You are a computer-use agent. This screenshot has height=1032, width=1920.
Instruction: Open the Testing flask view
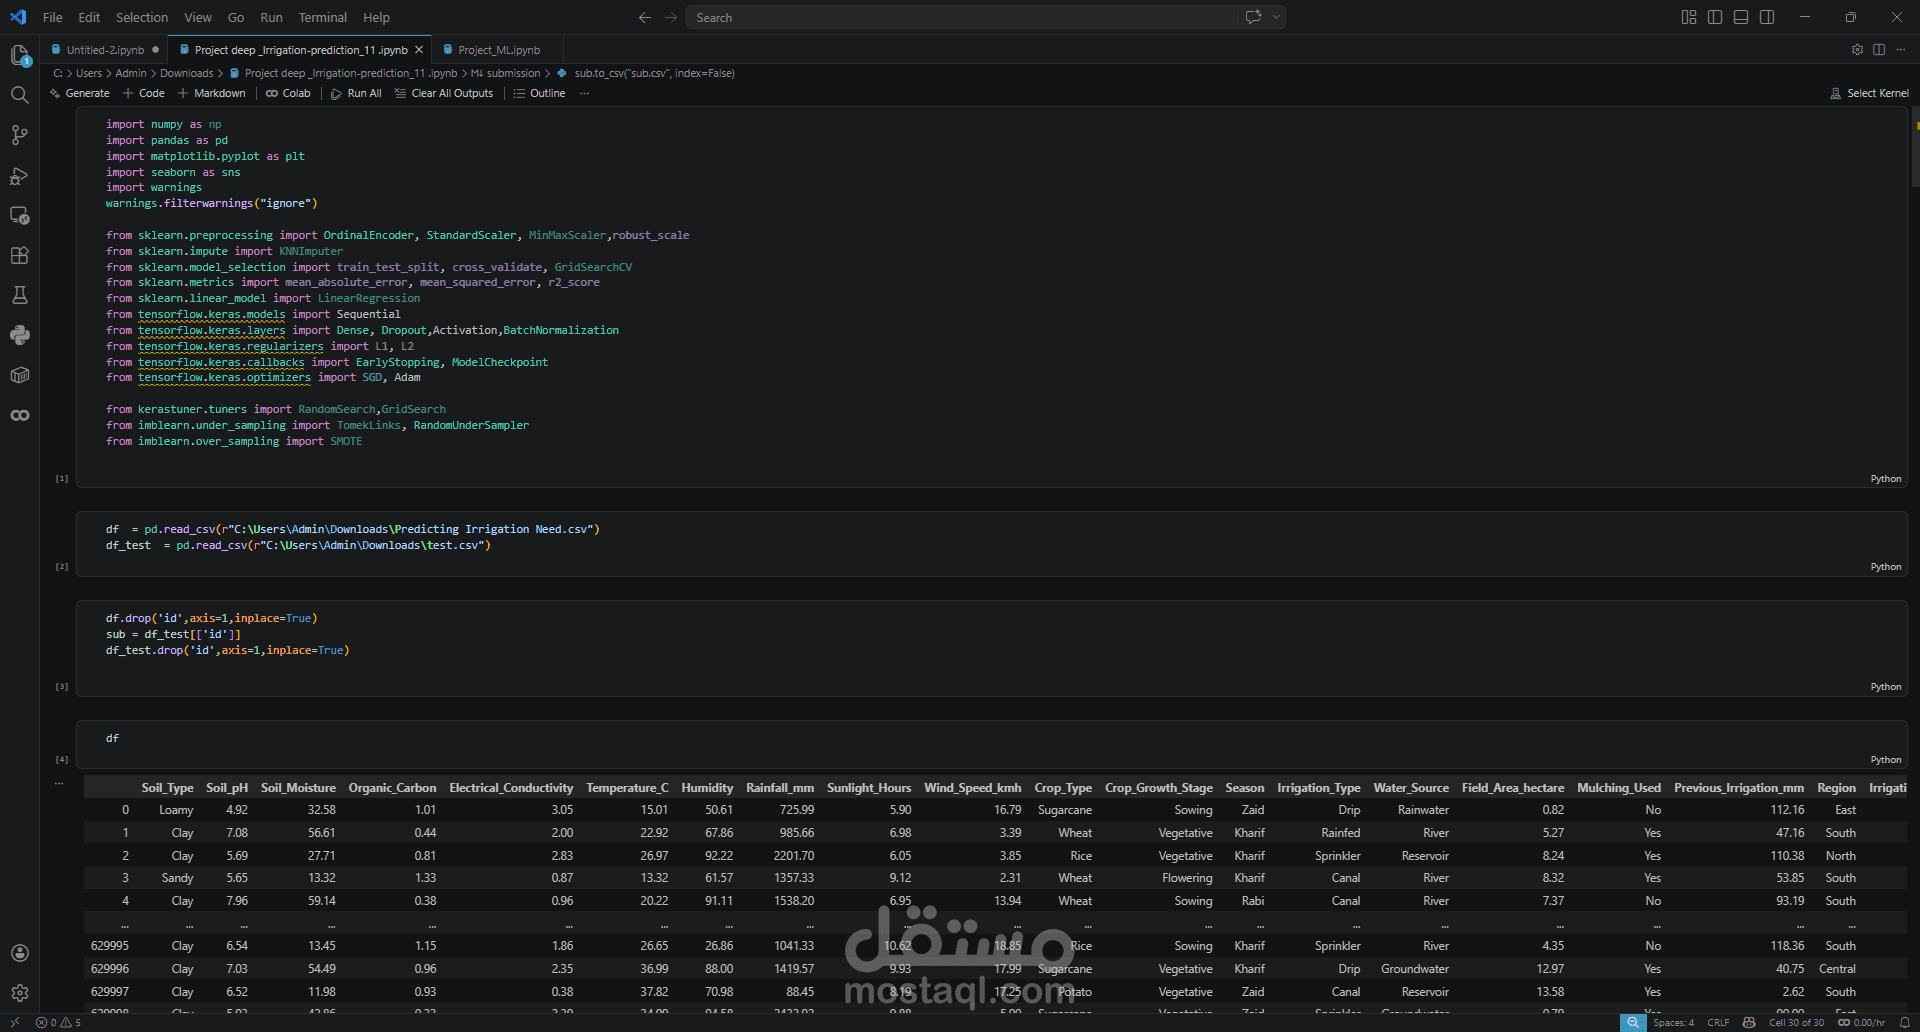click(x=19, y=295)
